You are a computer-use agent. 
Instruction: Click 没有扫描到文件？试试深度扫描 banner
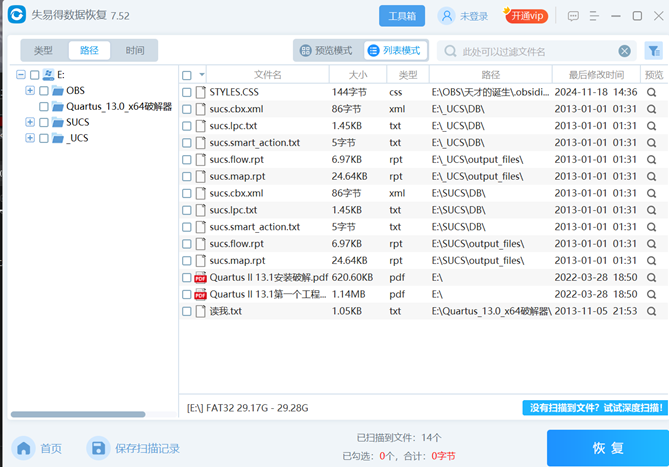click(596, 408)
